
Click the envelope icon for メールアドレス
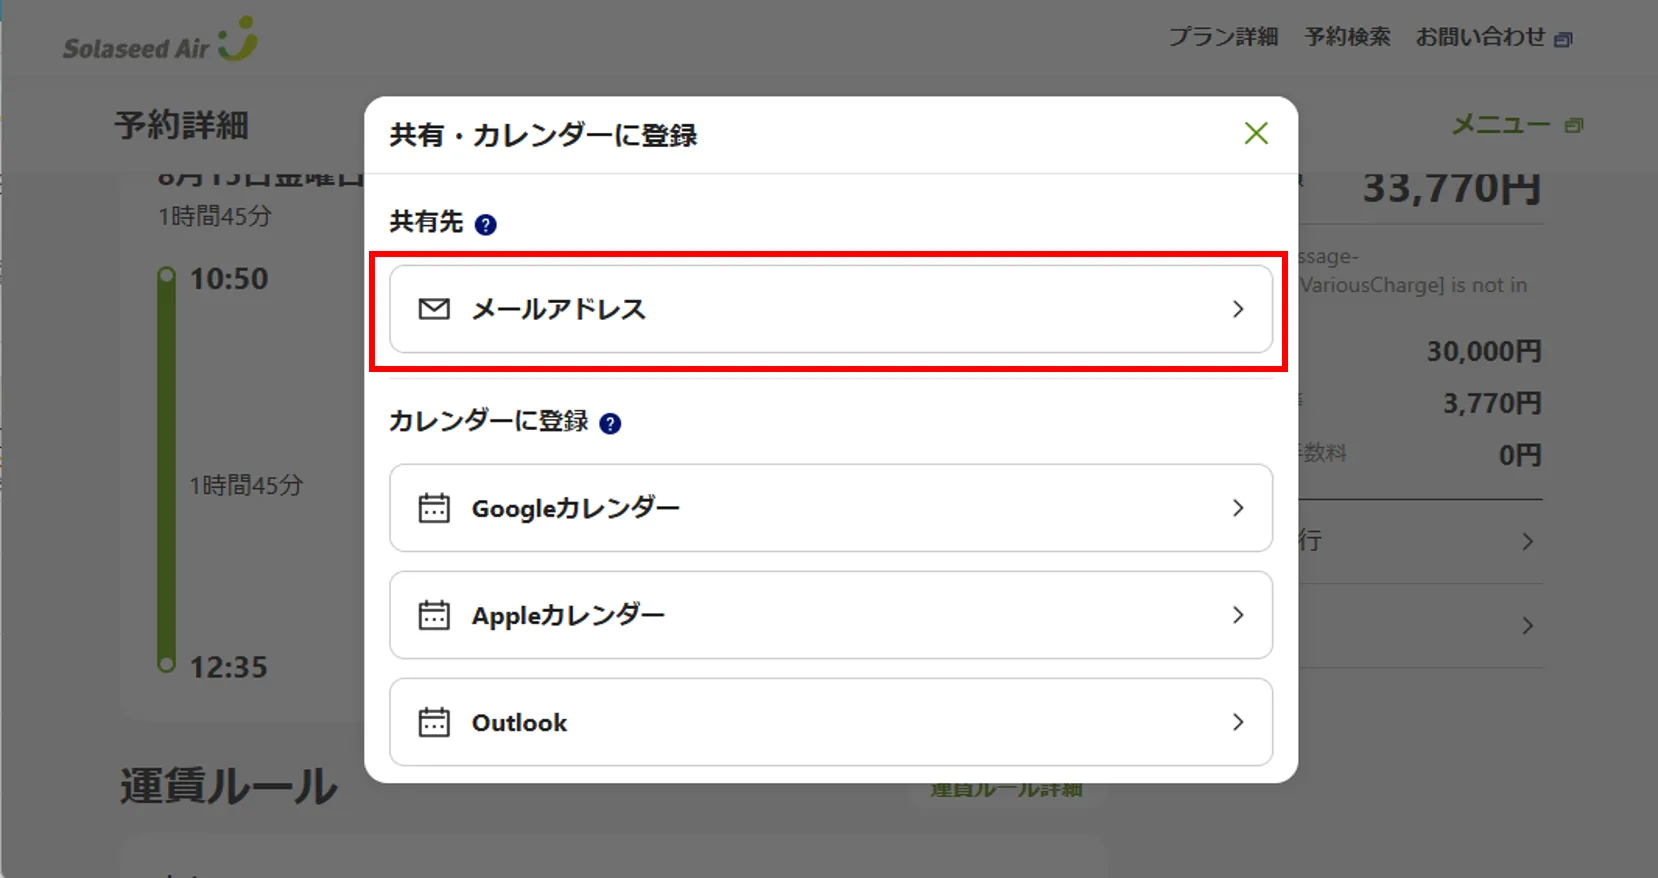[434, 309]
